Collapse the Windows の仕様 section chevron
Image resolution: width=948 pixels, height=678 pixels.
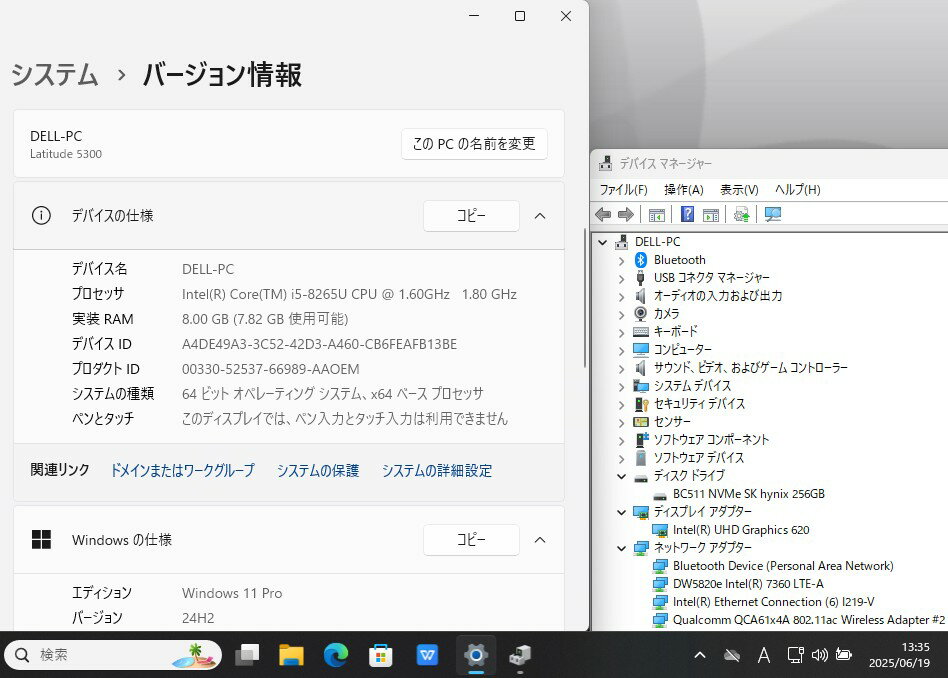[x=540, y=540]
